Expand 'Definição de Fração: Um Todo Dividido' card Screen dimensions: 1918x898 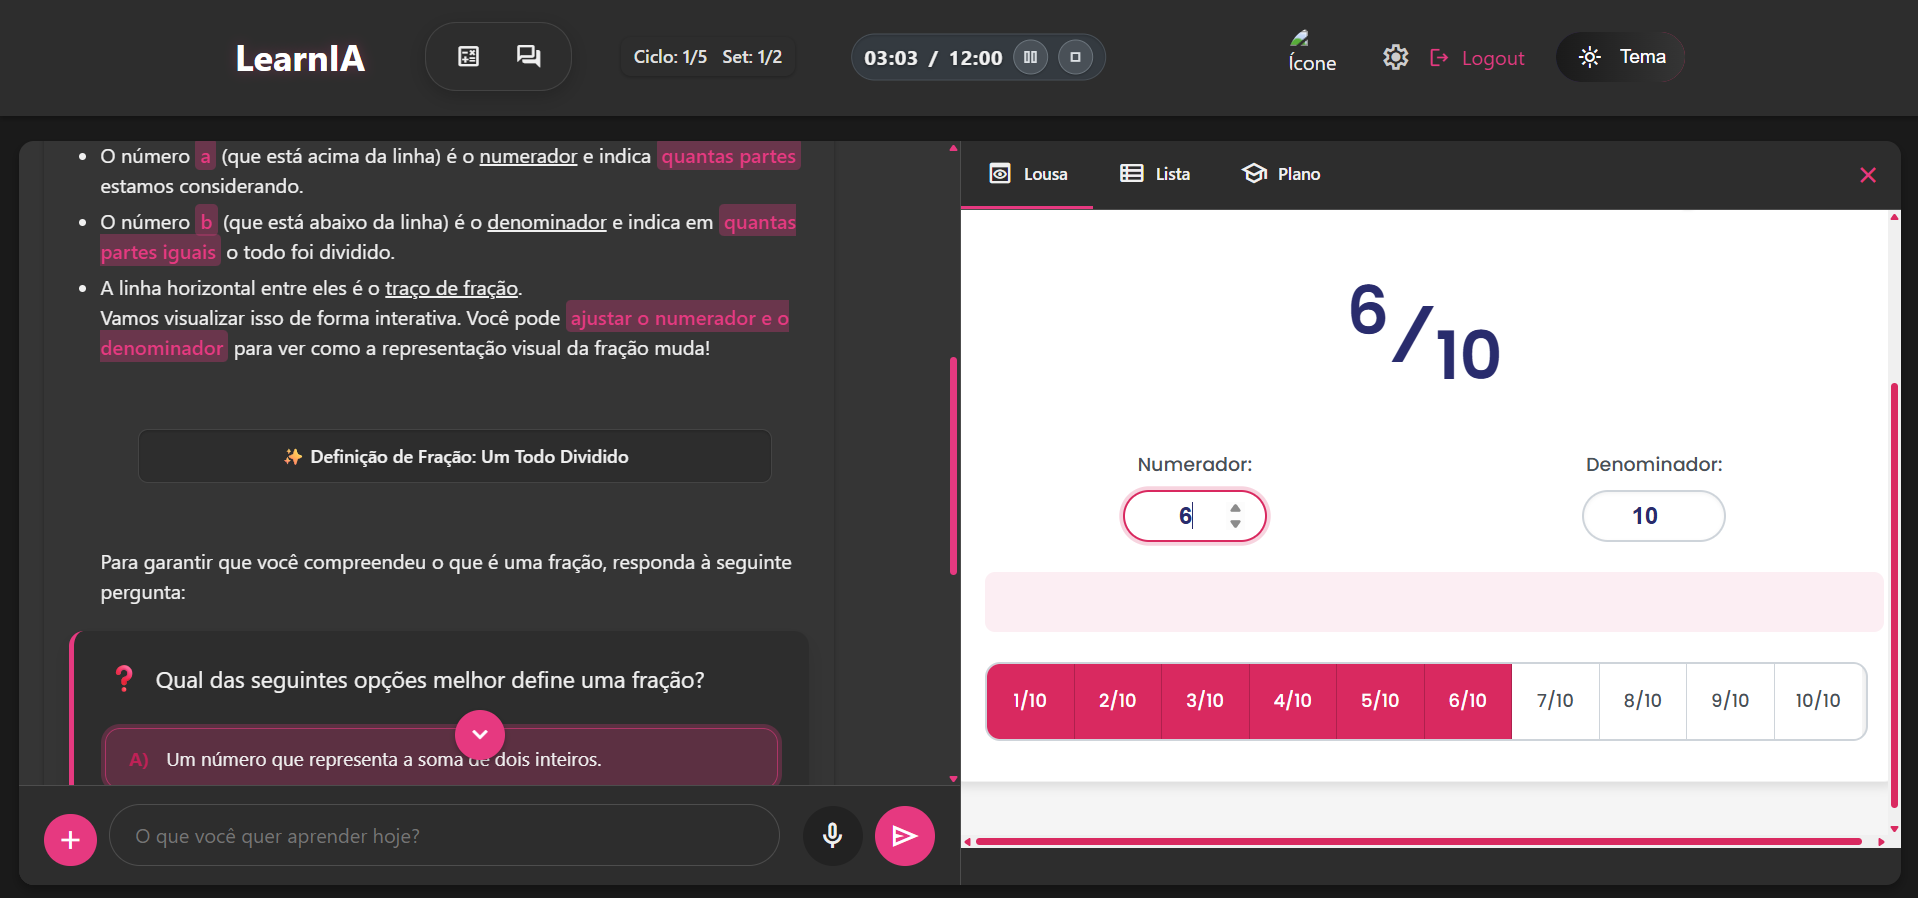pos(455,457)
